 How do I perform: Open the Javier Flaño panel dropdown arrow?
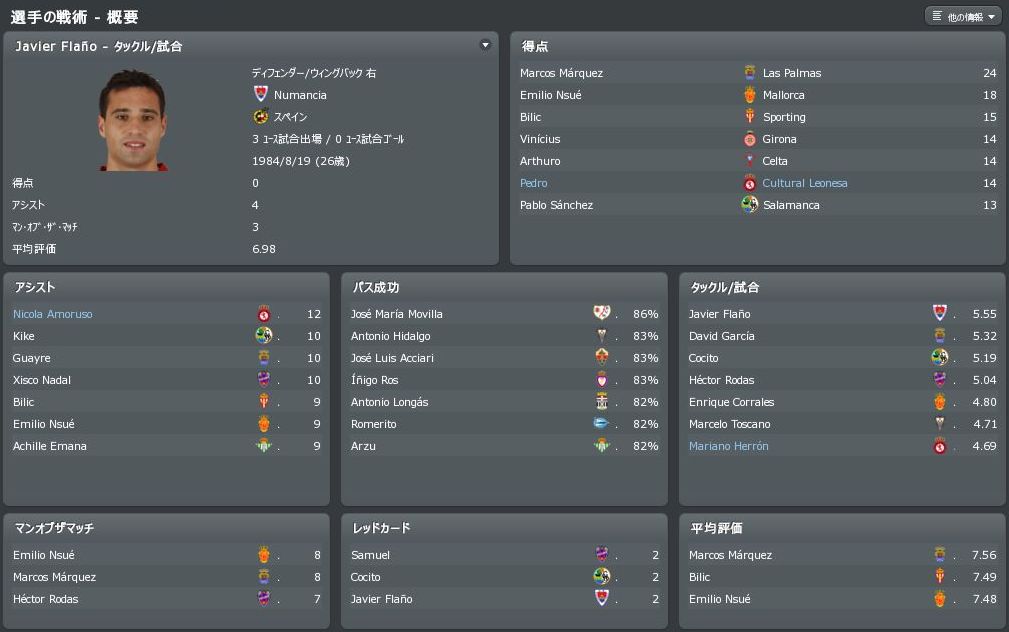click(485, 45)
